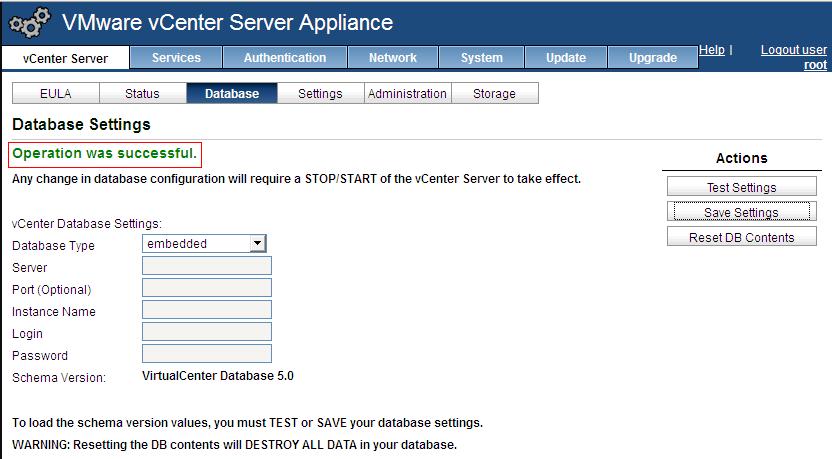The height and width of the screenshot is (459, 832).
Task: Click the Instance Name input field
Action: (x=207, y=310)
